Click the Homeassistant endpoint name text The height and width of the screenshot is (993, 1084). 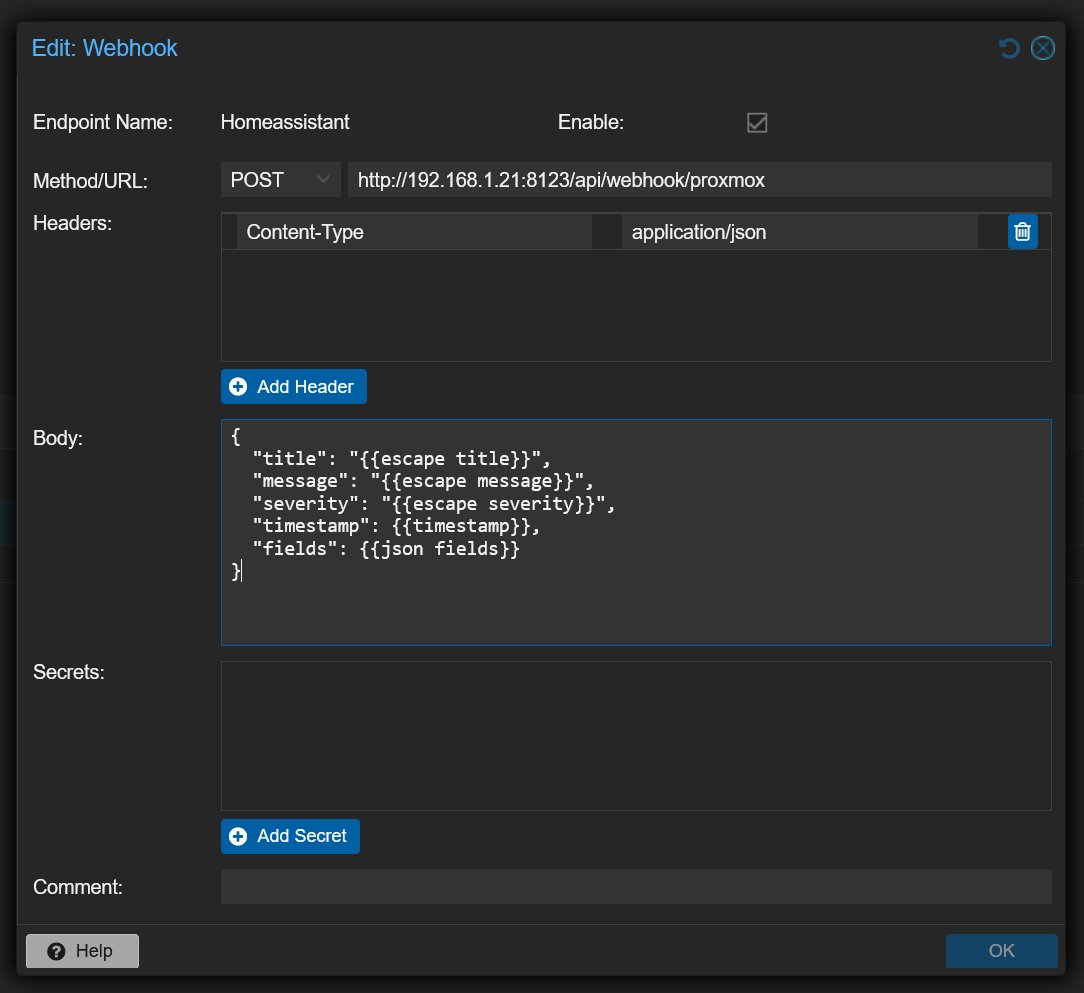coord(285,122)
